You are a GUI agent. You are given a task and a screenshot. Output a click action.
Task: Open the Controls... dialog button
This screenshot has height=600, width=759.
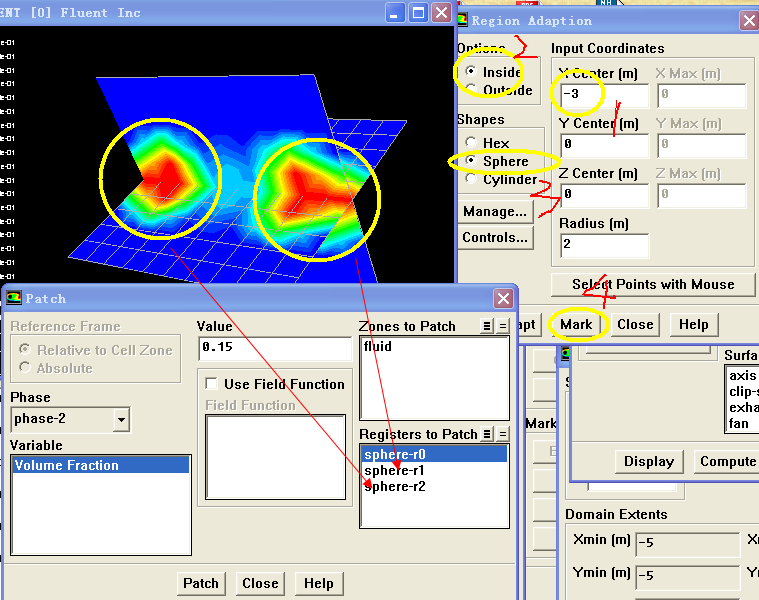point(494,237)
